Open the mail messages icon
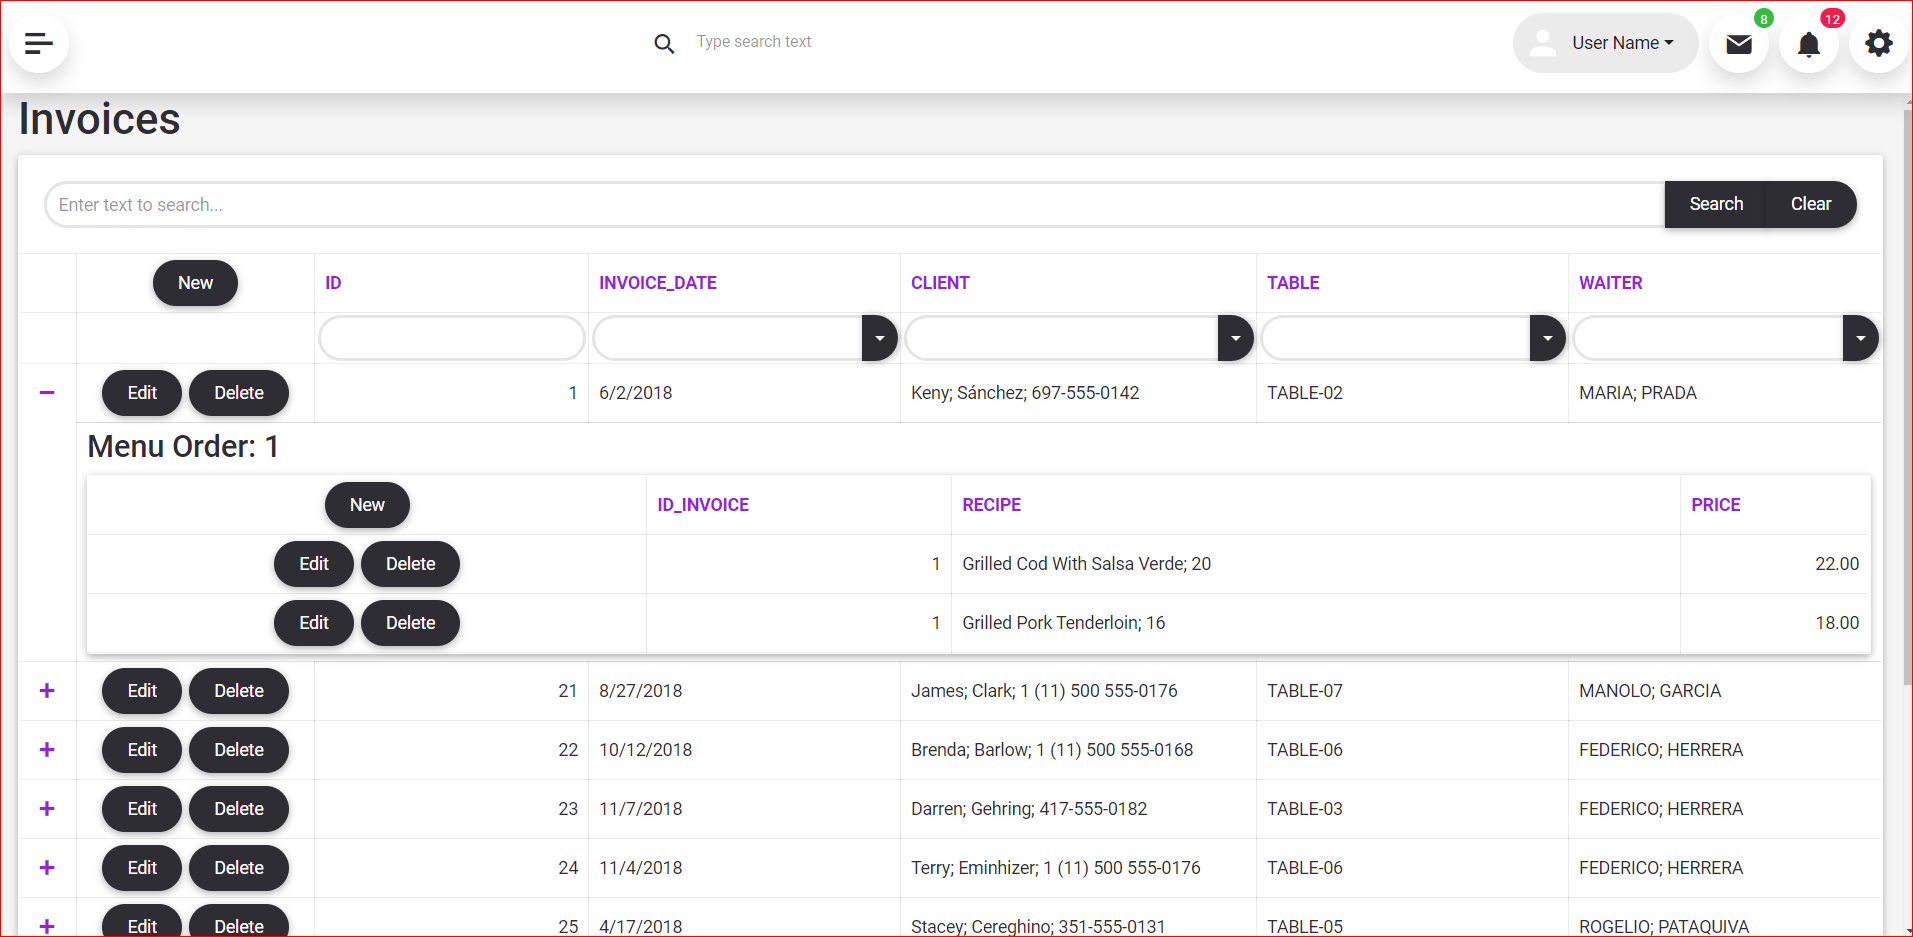Image resolution: width=1913 pixels, height=937 pixels. tap(1739, 44)
